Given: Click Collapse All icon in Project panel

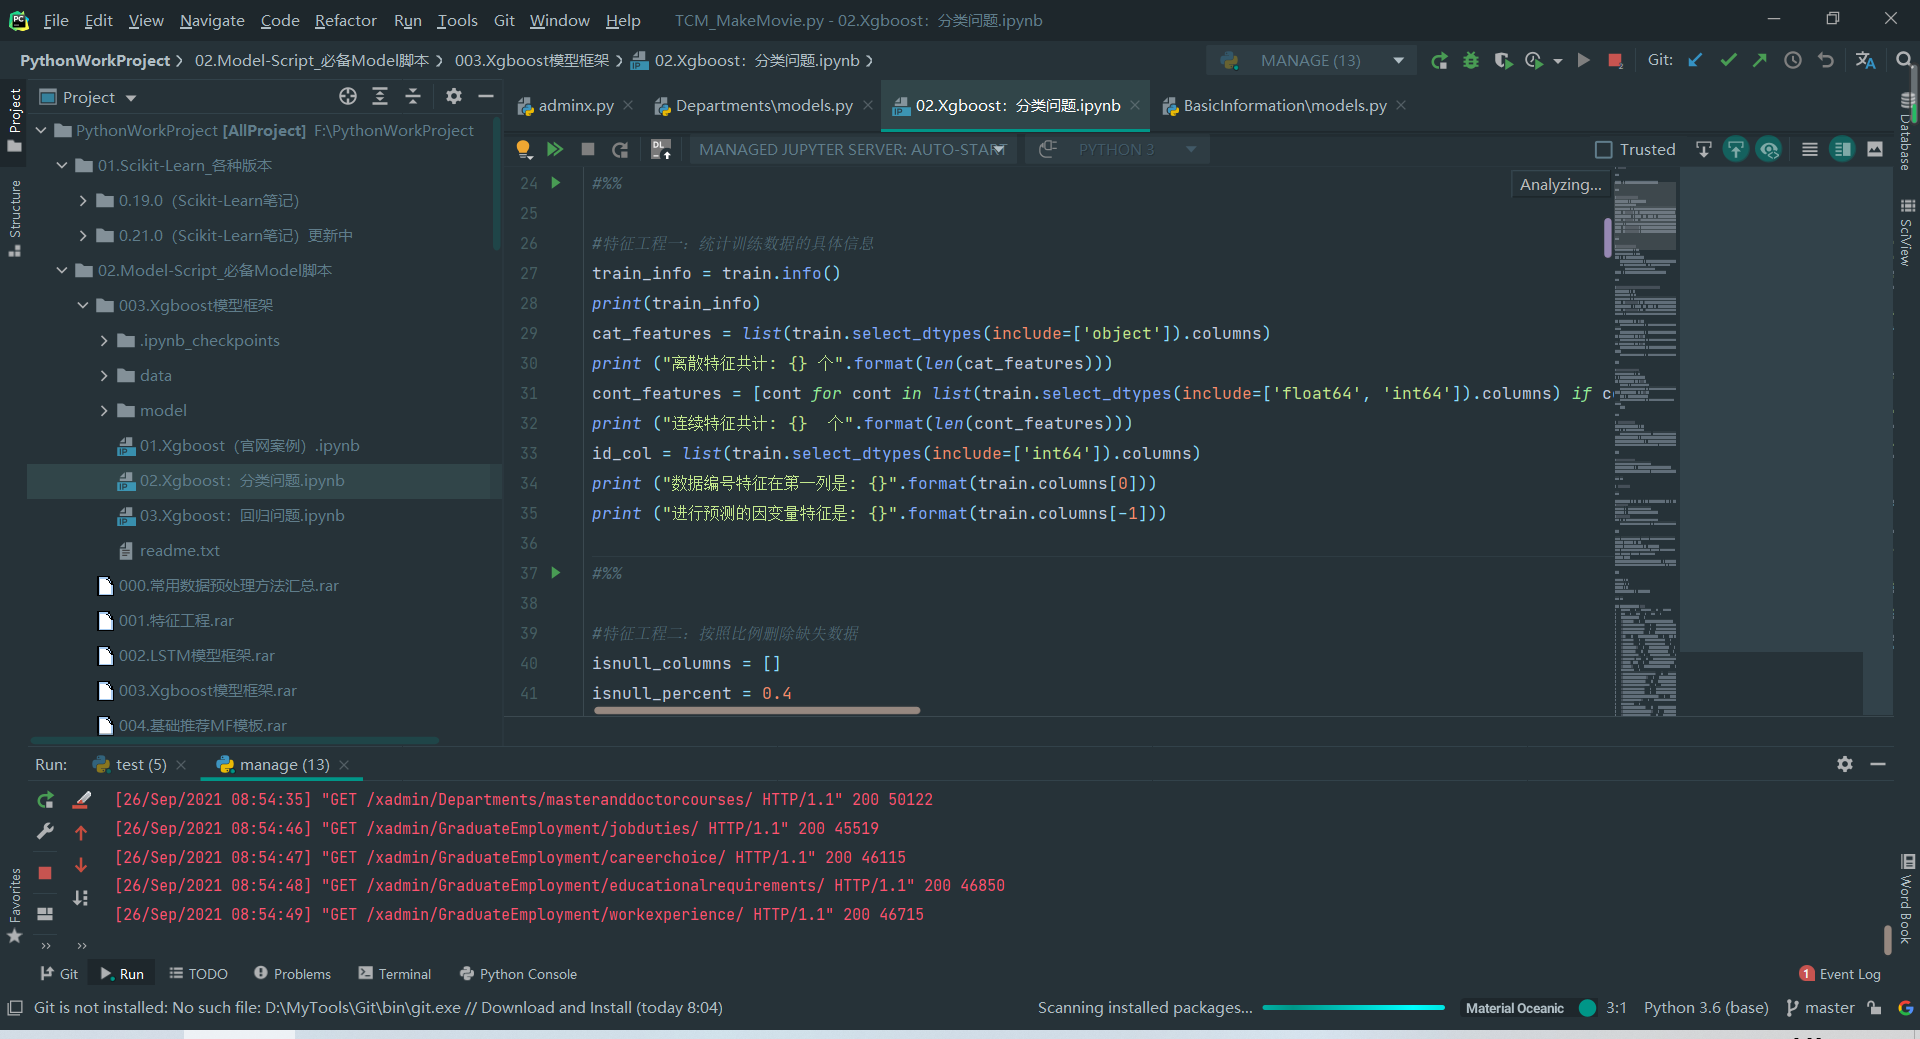Looking at the screenshot, I should click(413, 97).
